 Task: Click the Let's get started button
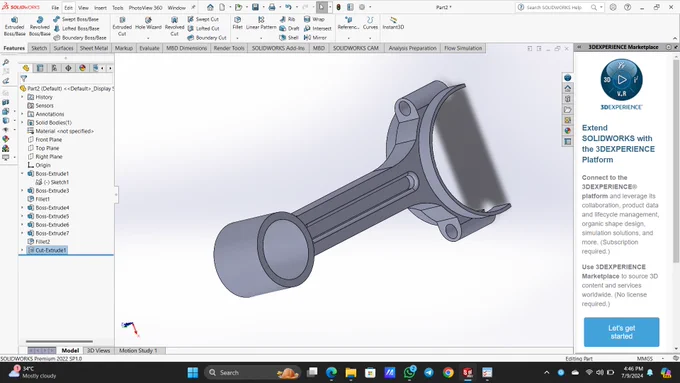[621, 332]
